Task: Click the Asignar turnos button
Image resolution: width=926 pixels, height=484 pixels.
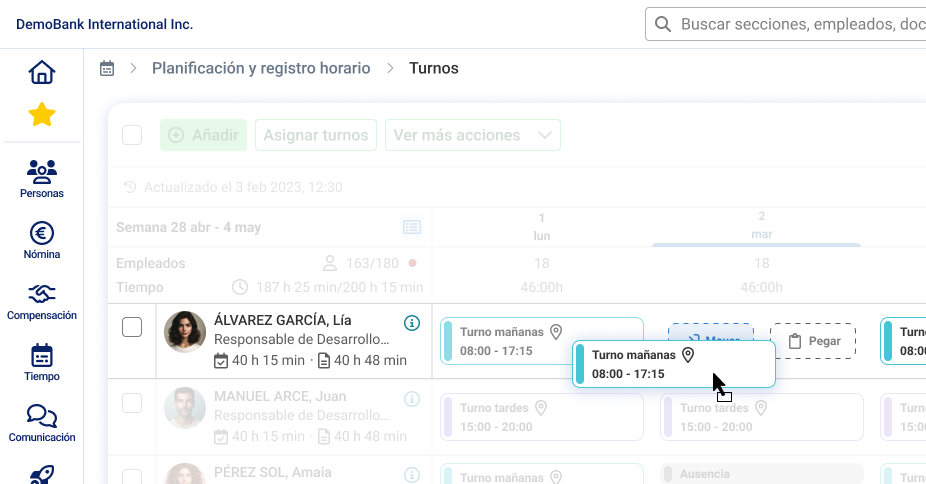Action: [x=315, y=135]
